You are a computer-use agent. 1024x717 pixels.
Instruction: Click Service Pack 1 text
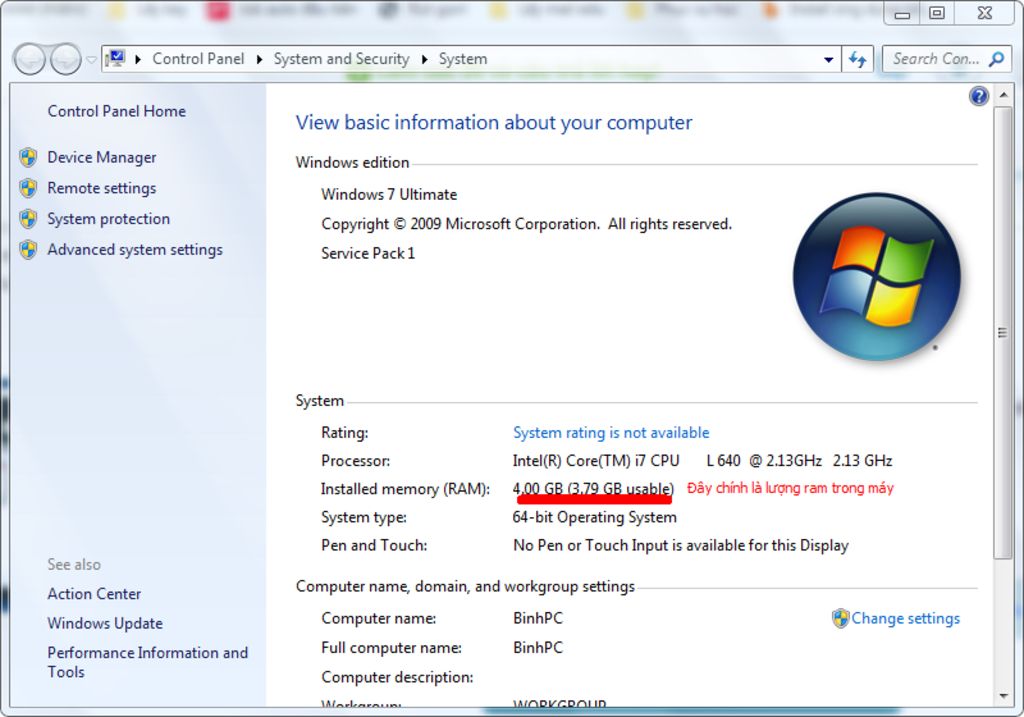coord(368,253)
